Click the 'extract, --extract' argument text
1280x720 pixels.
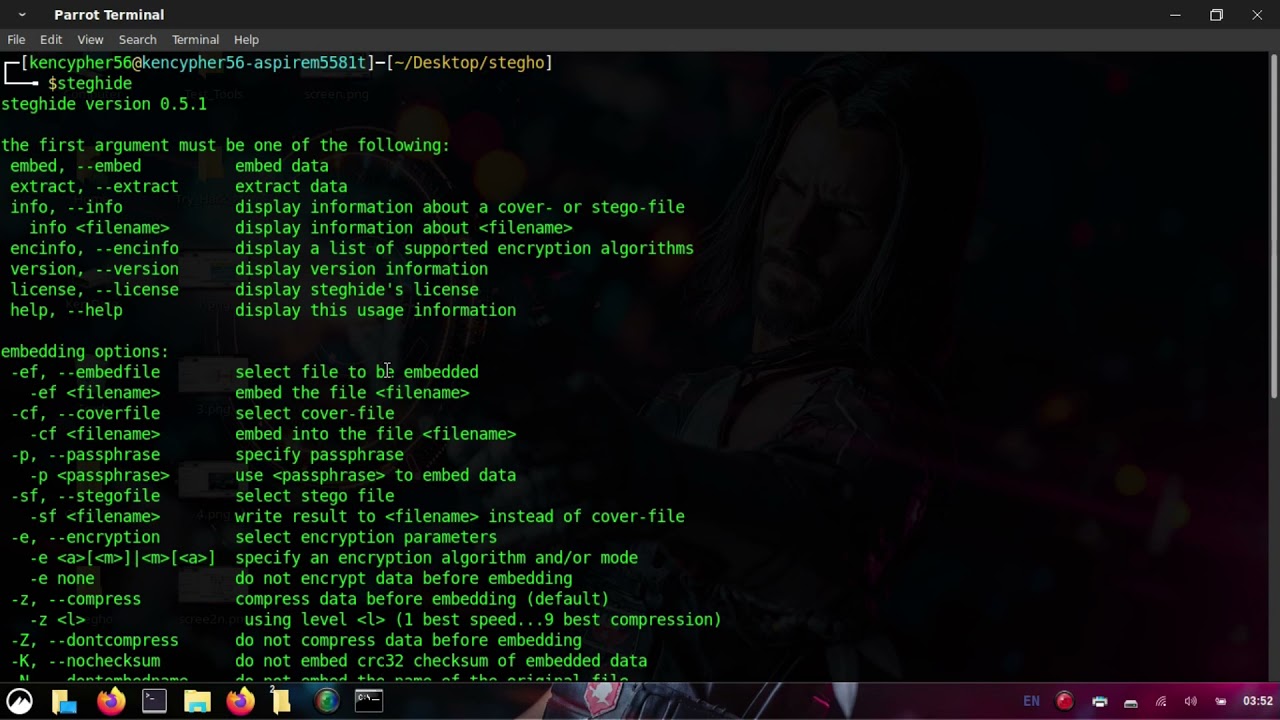(94, 187)
